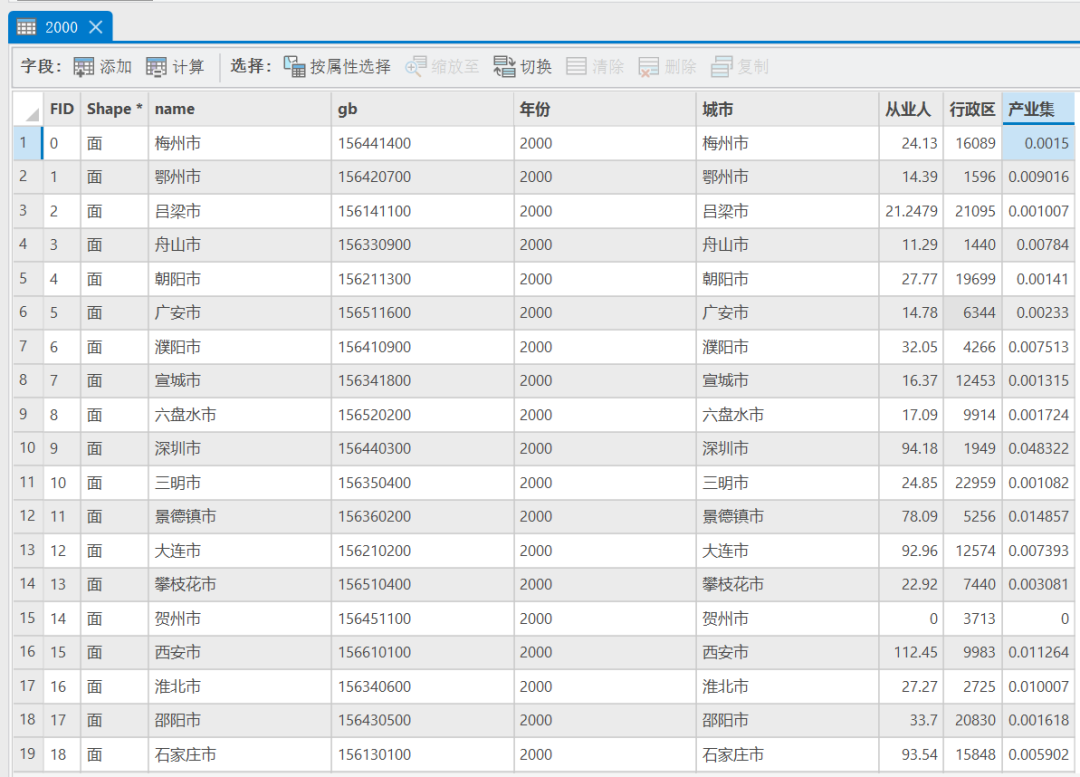Click the Calculate field icon (计算)
The image size is (1080, 777).
click(156, 67)
